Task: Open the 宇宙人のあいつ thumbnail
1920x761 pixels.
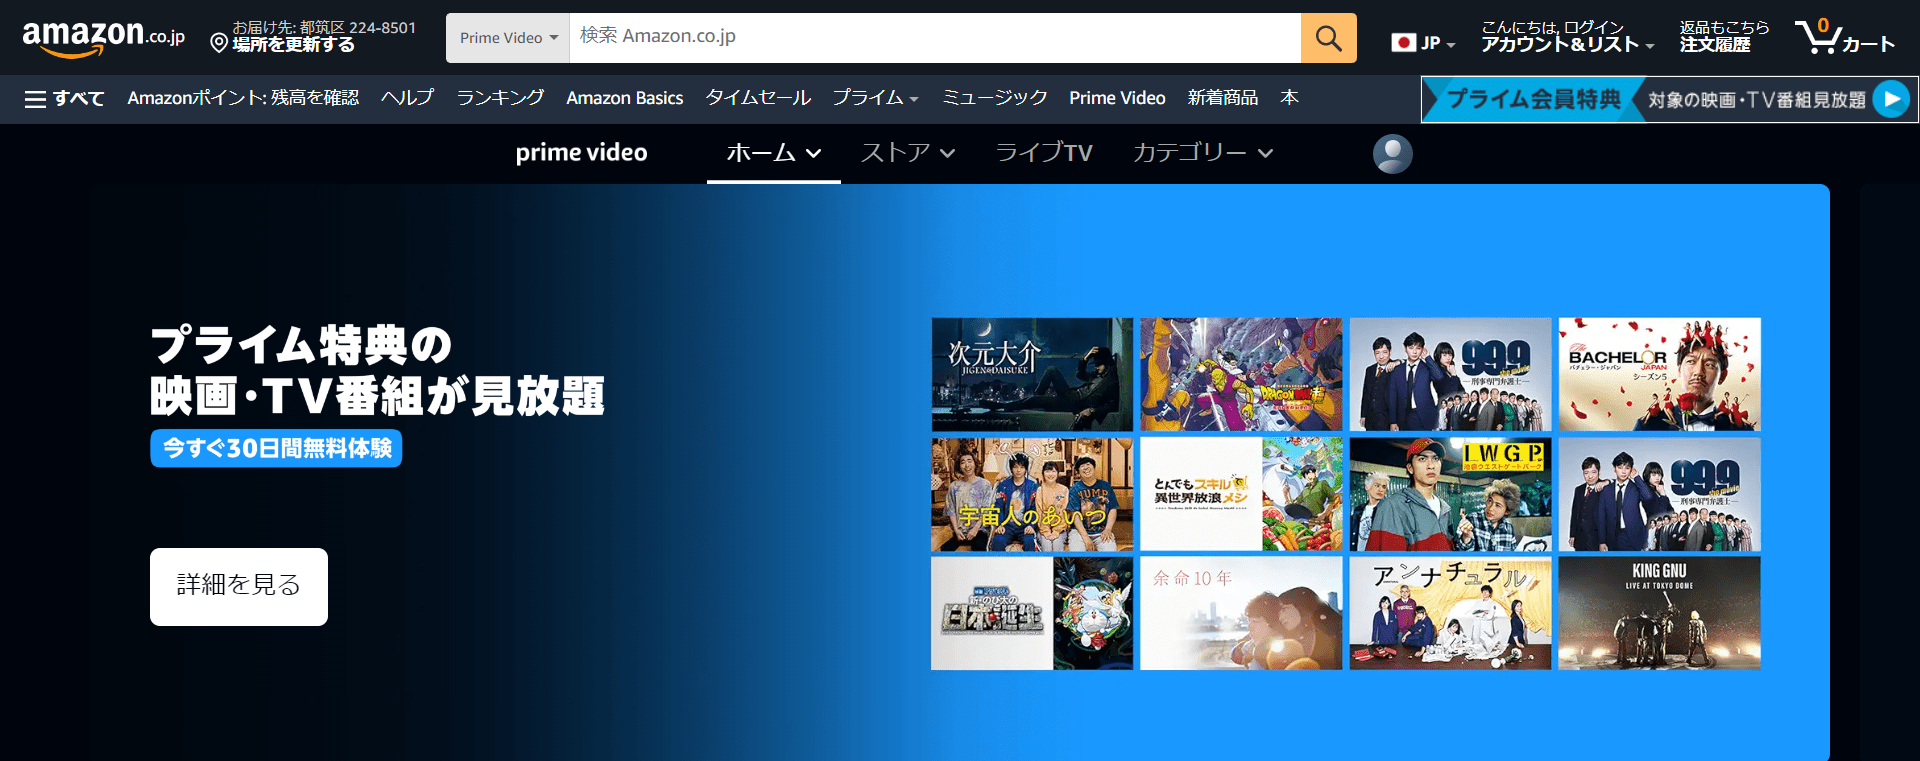Action: coord(1032,494)
